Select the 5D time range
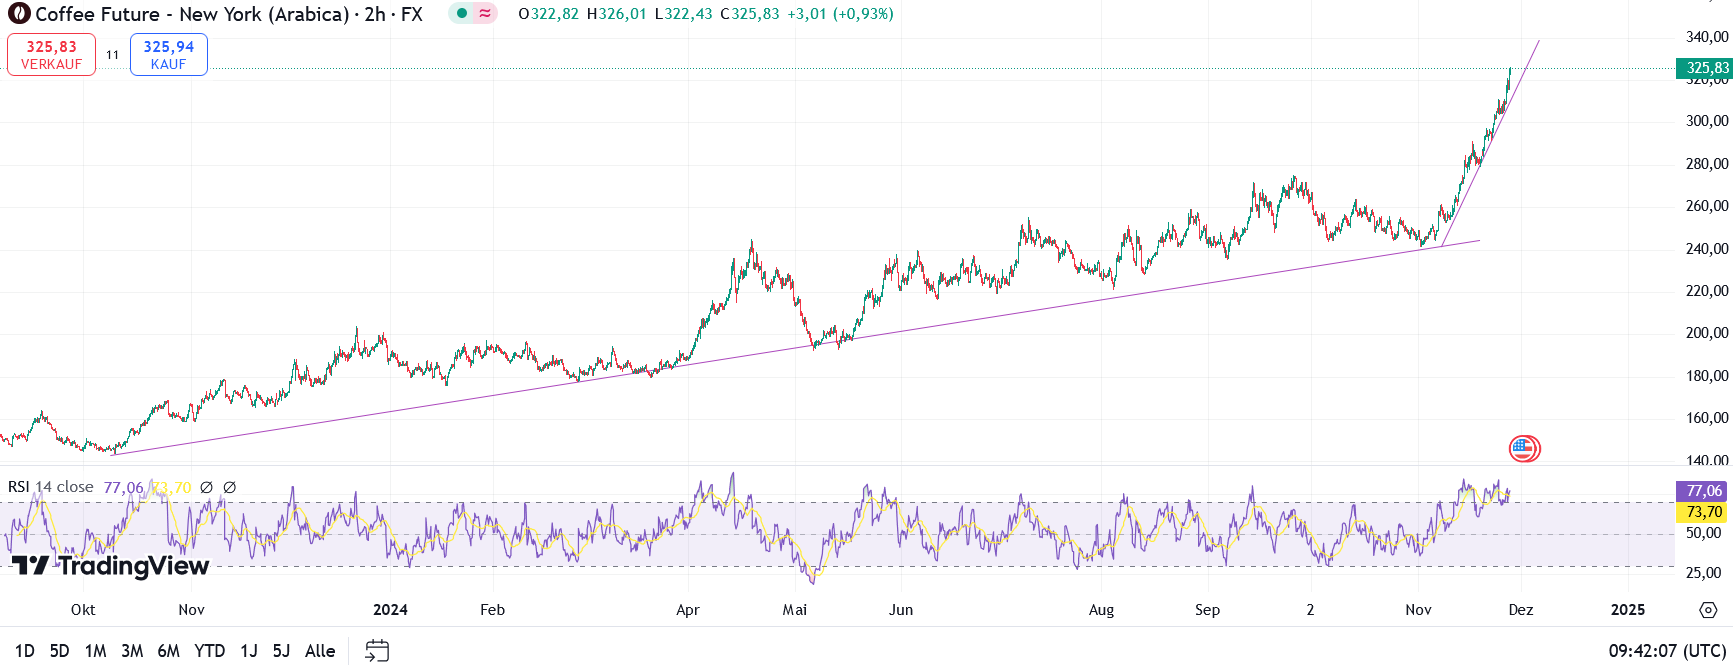Image resolution: width=1733 pixels, height=671 pixels. 60,651
